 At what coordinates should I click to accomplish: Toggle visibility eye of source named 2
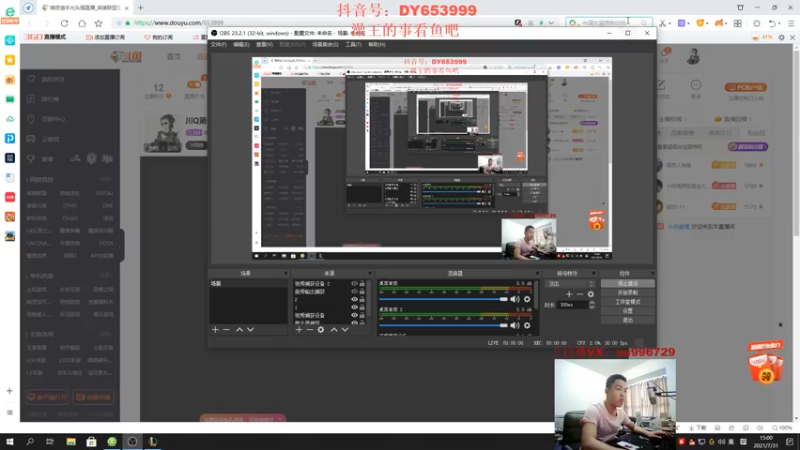tap(354, 299)
